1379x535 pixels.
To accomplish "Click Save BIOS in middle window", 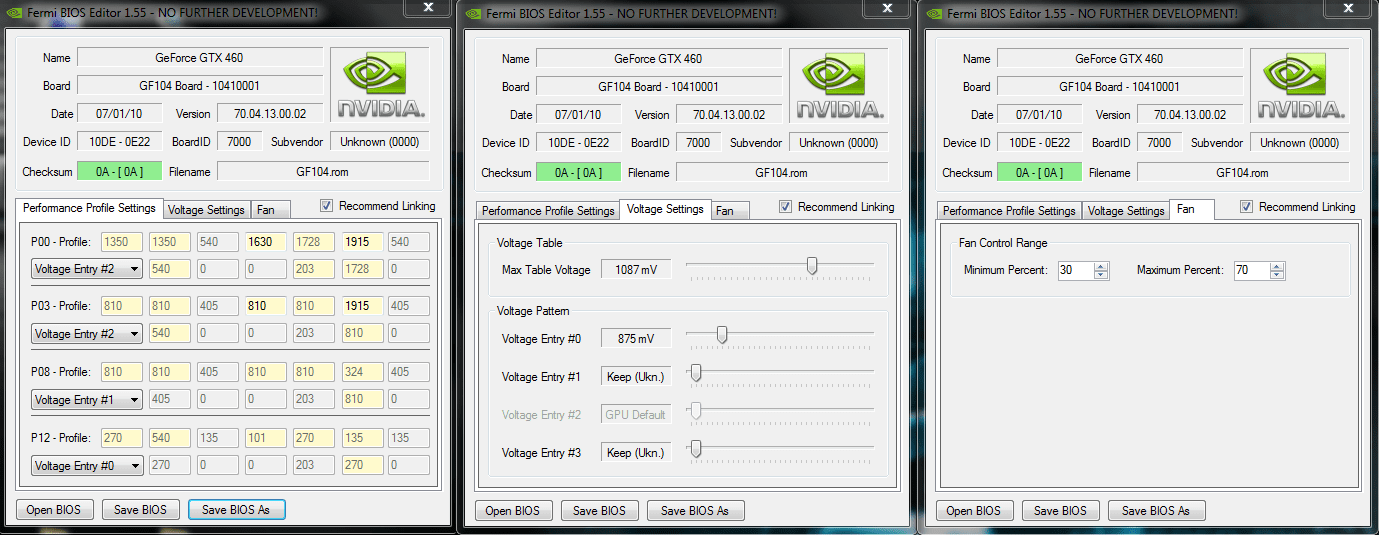I will [x=599, y=511].
